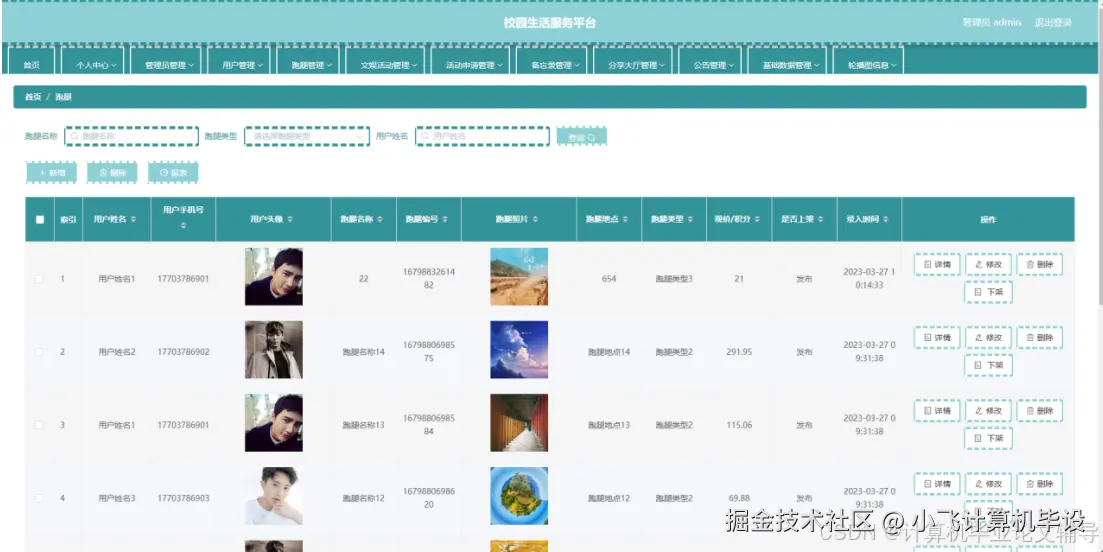1103x552 pixels.
Task: Open 详情 for row 1 用户姓名1
Action: pyautogui.click(x=937, y=264)
